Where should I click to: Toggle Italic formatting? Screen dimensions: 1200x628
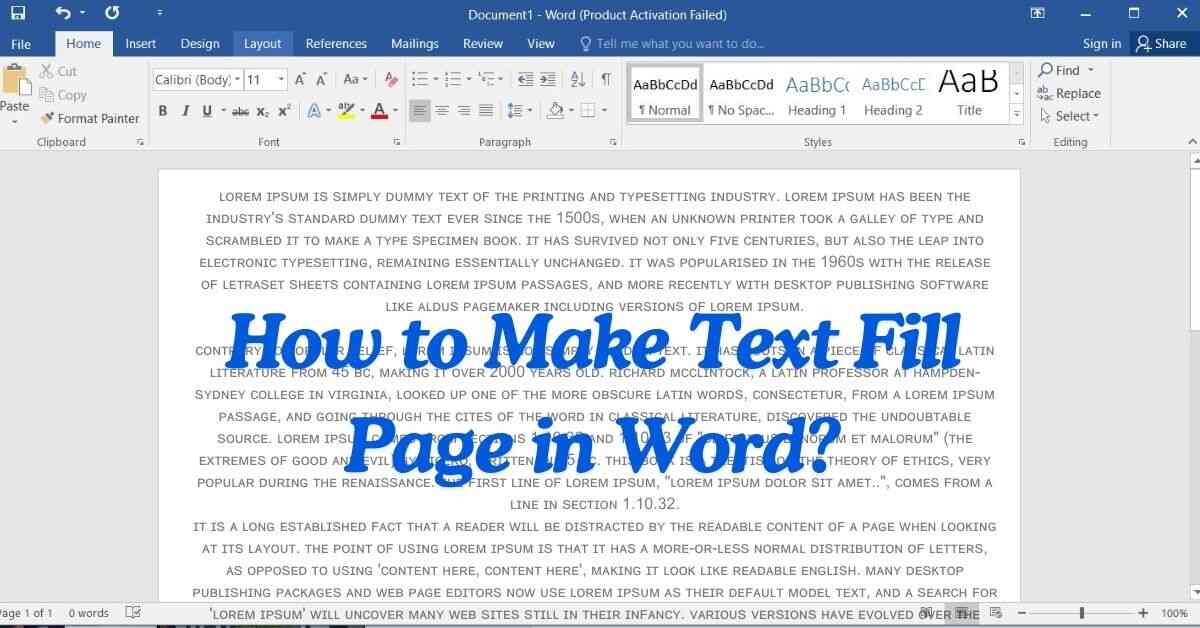pos(185,111)
